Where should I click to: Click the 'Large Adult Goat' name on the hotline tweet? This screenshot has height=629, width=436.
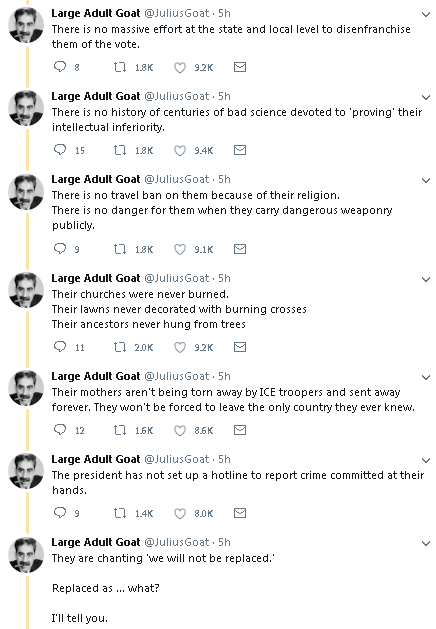[x=95, y=459]
